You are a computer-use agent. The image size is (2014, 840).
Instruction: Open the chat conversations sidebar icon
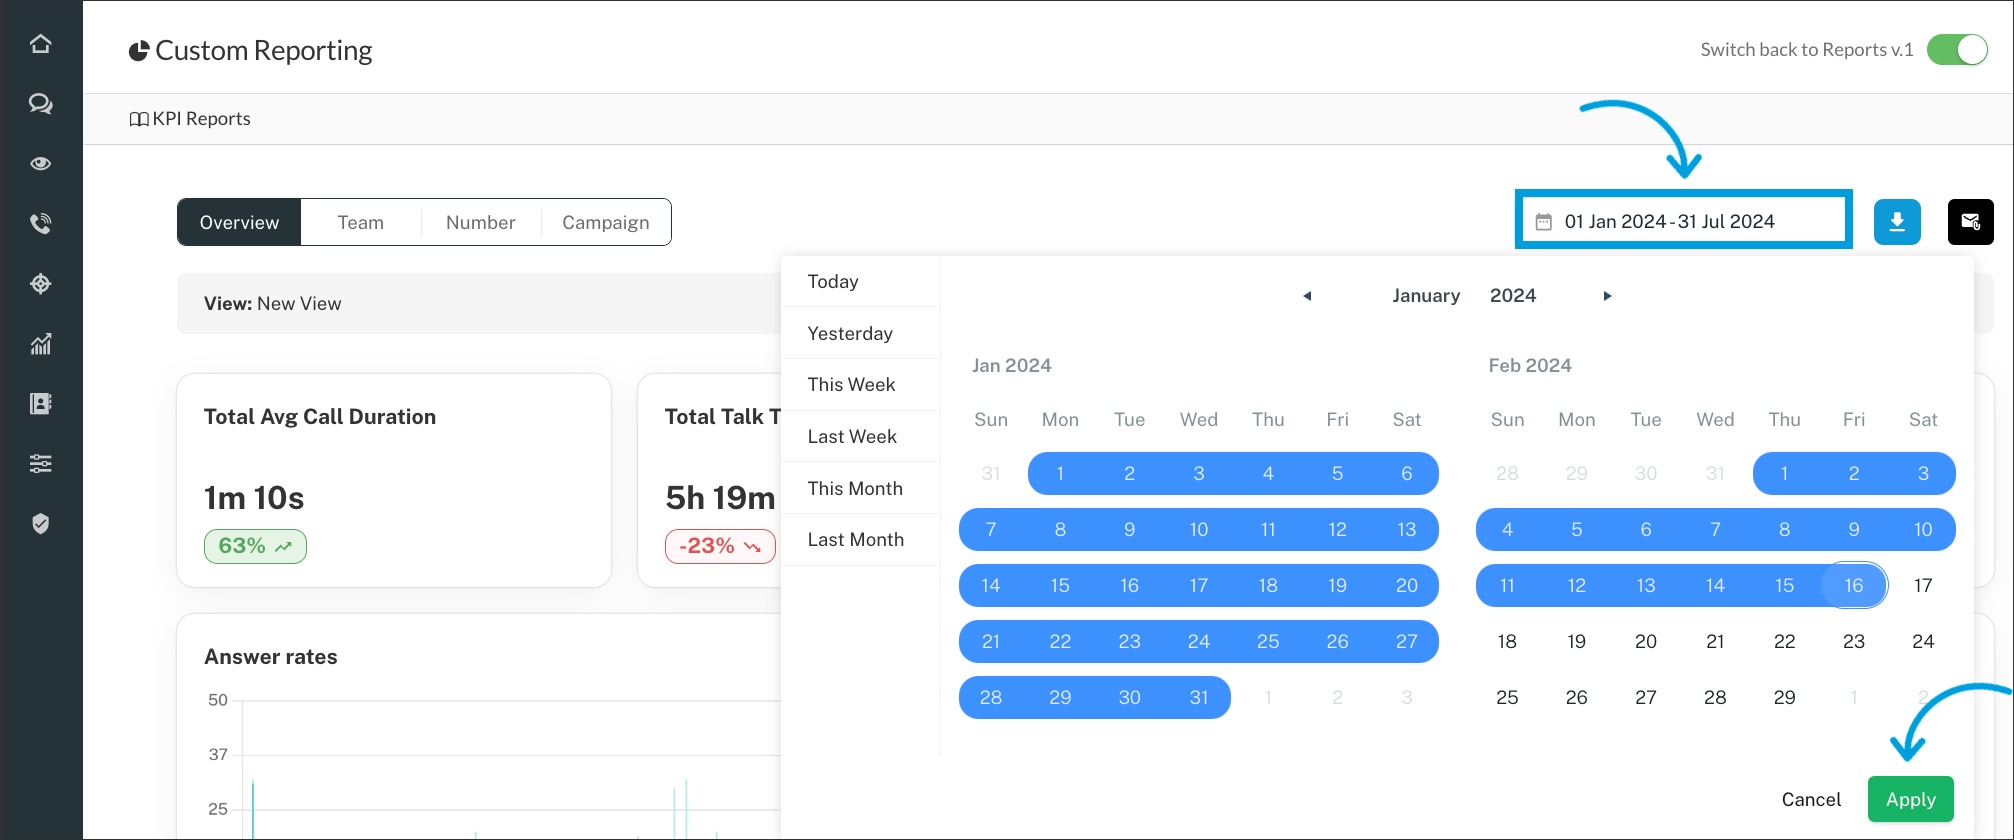pos(40,104)
